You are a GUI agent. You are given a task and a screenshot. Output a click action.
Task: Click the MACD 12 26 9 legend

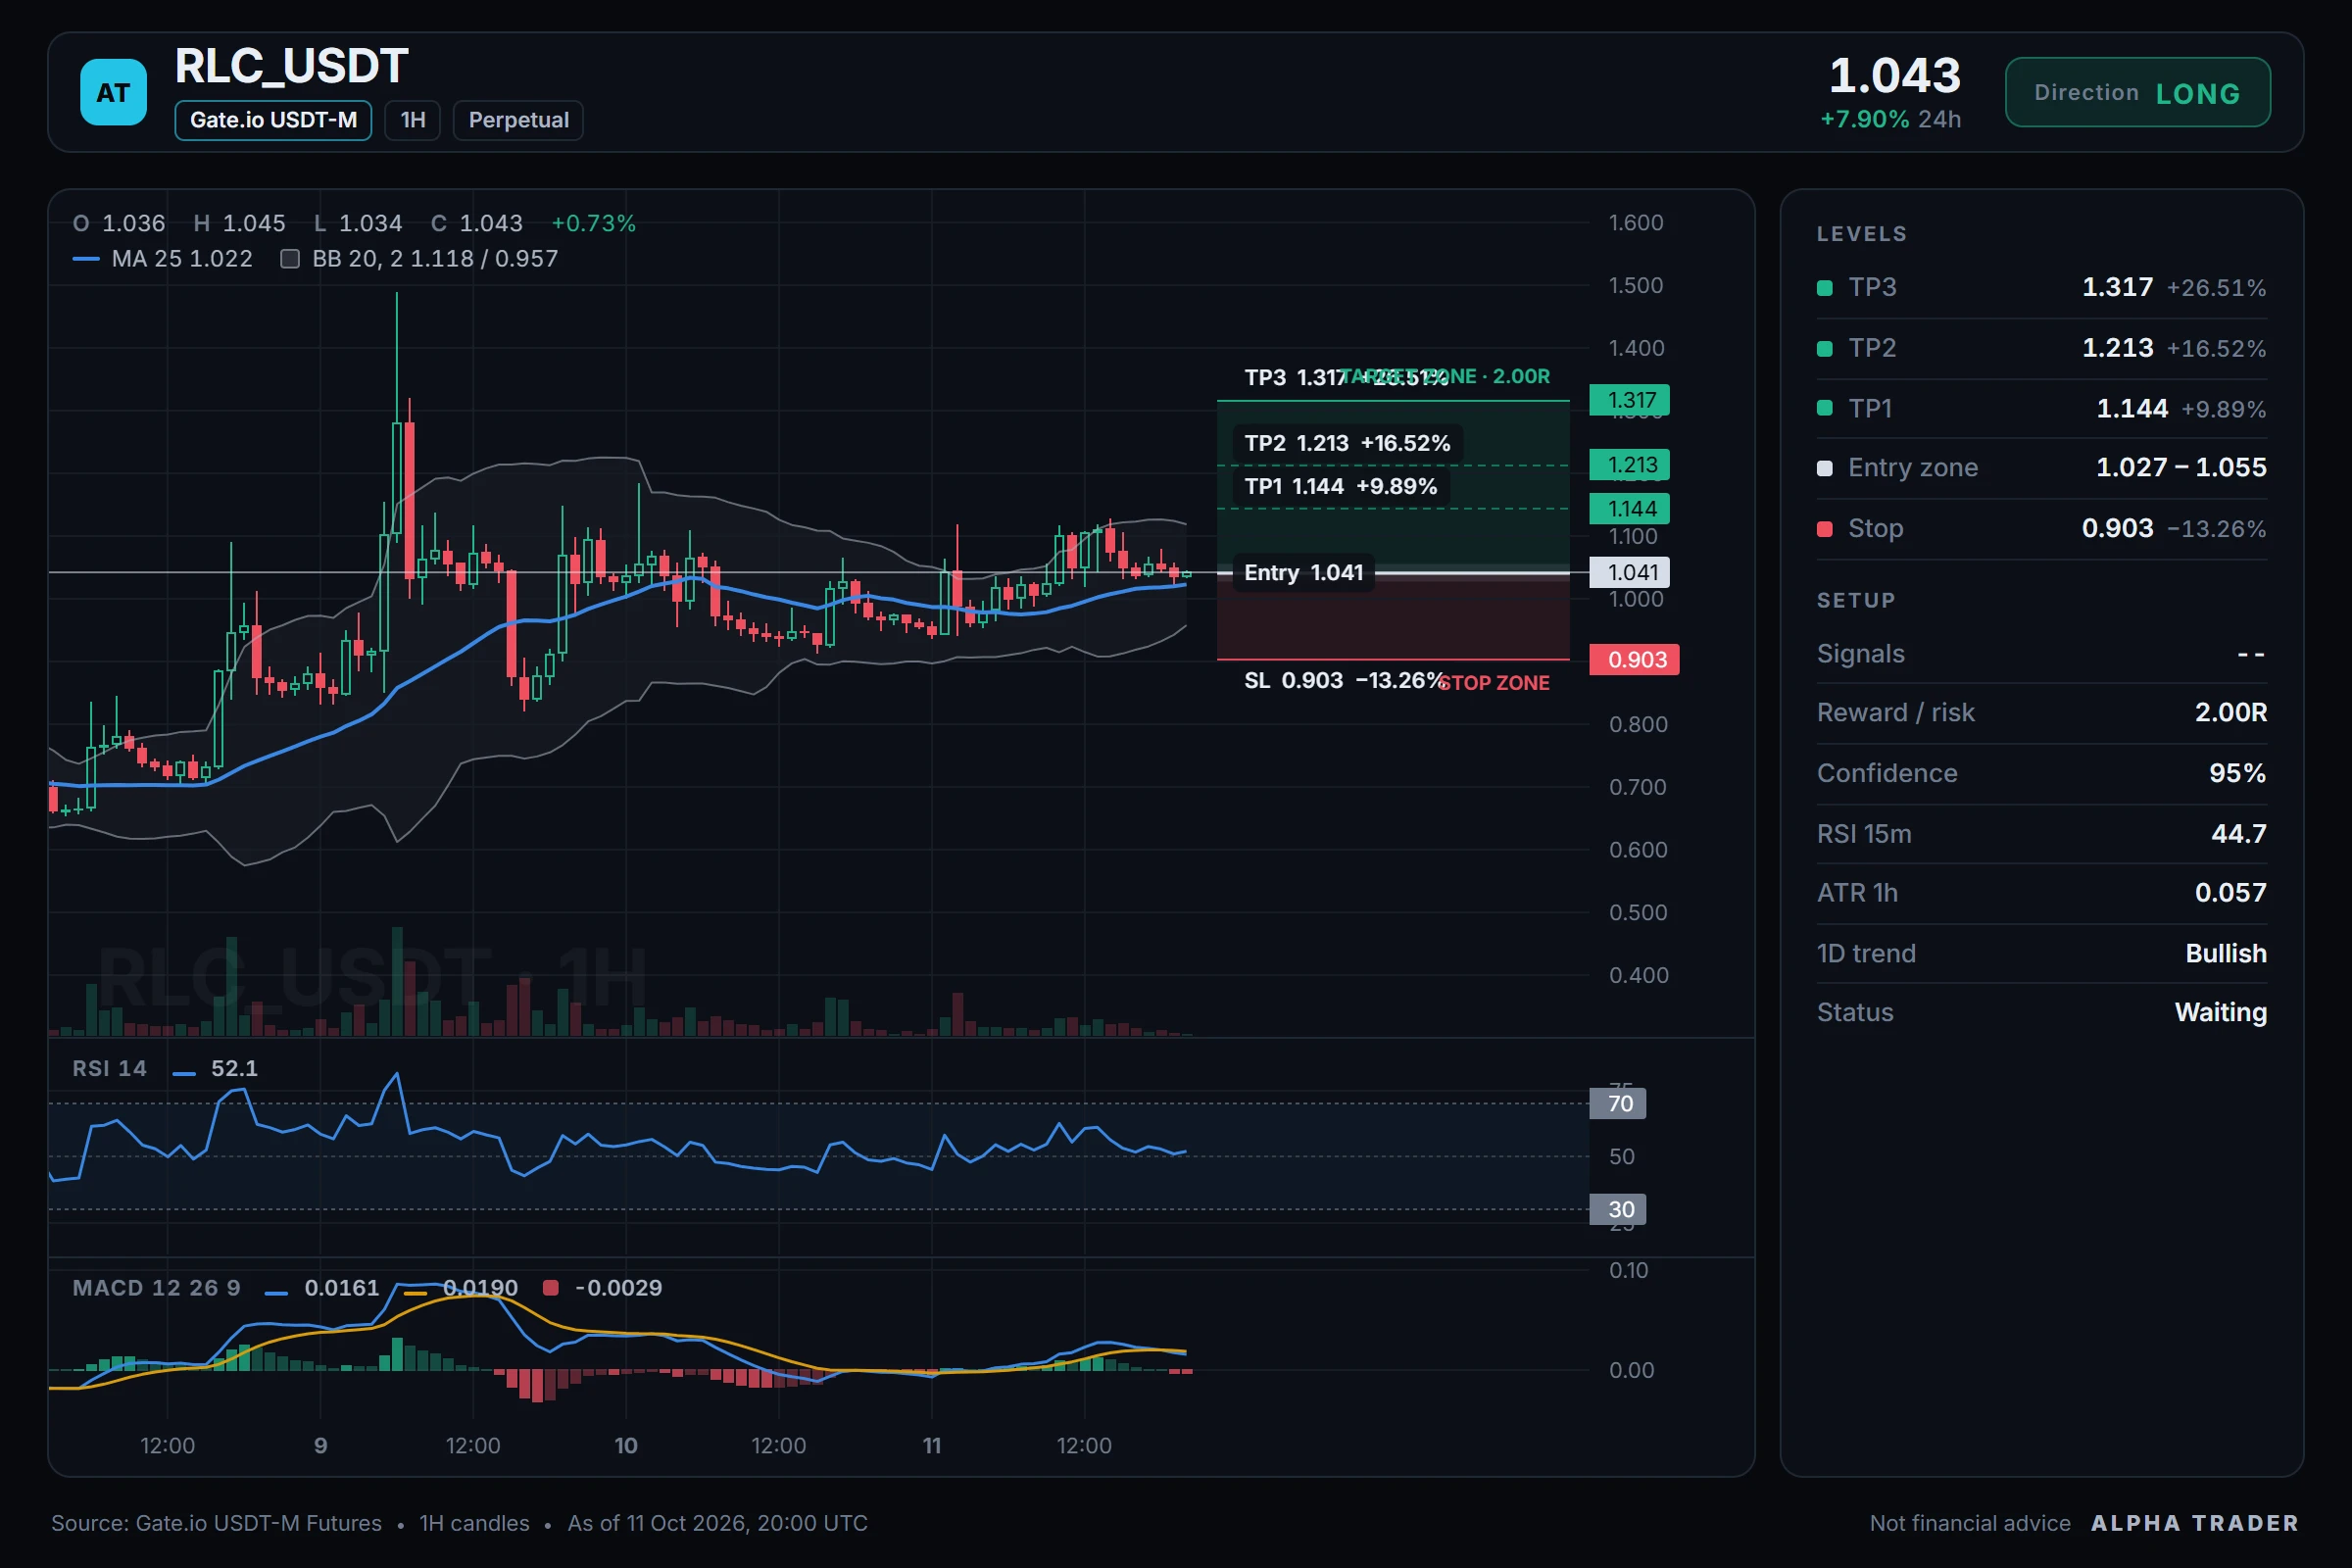pos(156,1288)
